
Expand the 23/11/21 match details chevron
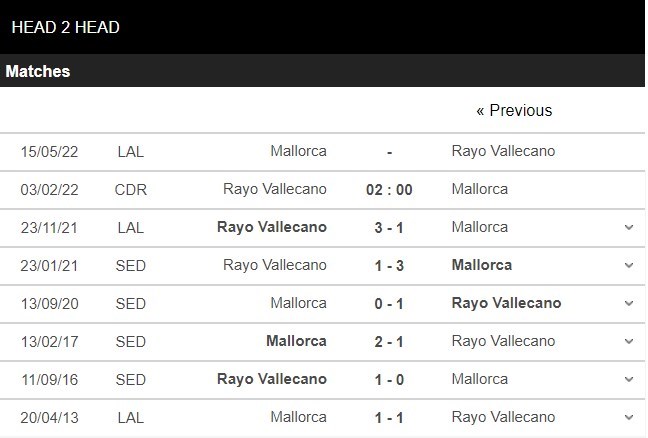click(629, 227)
